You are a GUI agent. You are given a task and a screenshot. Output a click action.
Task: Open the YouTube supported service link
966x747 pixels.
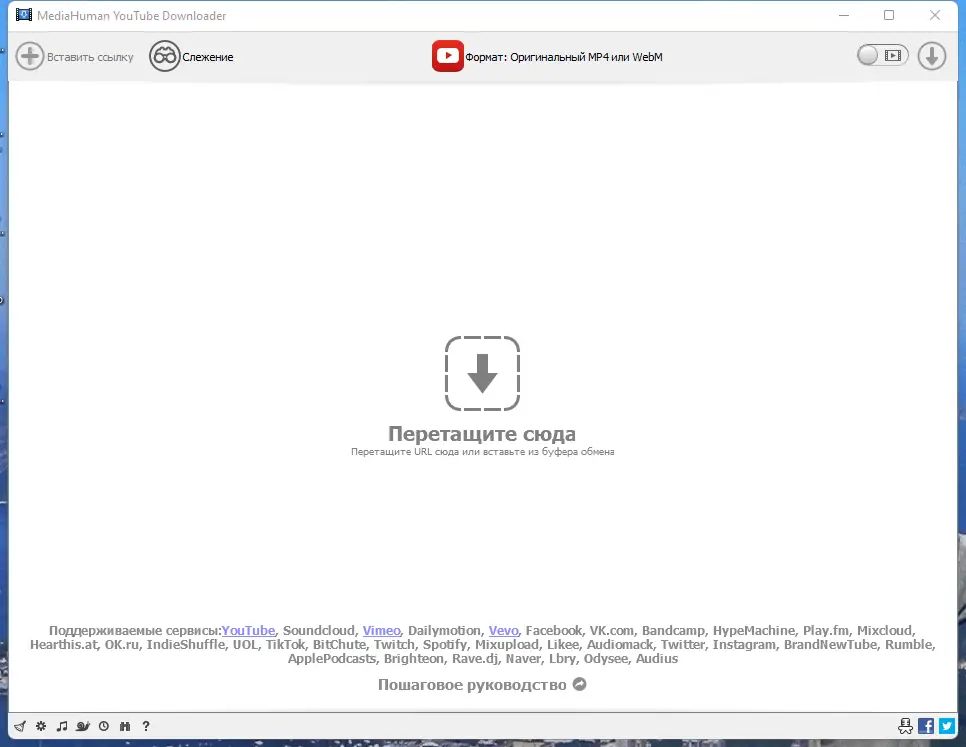click(248, 631)
